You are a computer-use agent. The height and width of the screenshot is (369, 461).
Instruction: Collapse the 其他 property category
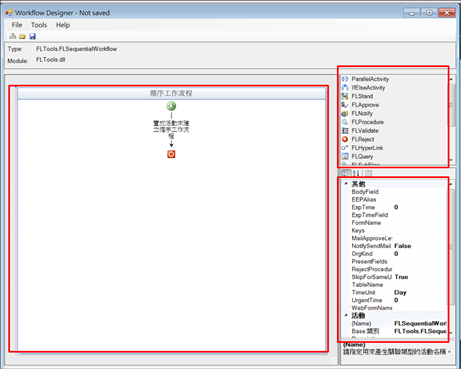(346, 184)
